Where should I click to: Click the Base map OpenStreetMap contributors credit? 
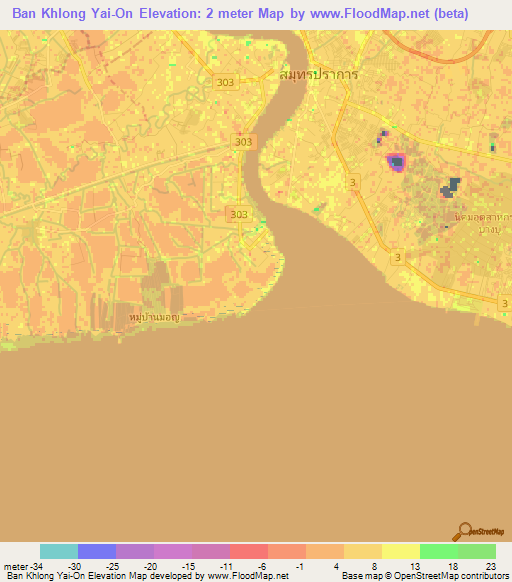[x=425, y=576]
